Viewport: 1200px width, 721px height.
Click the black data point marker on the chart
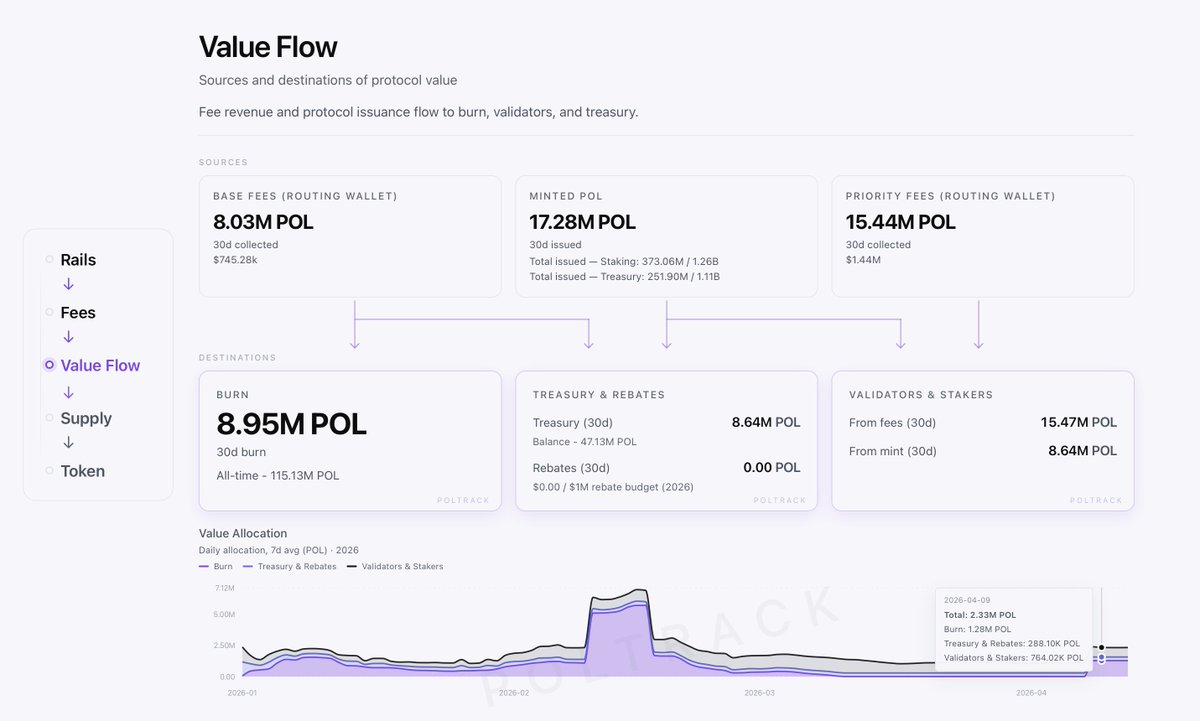pyautogui.click(x=1101, y=648)
